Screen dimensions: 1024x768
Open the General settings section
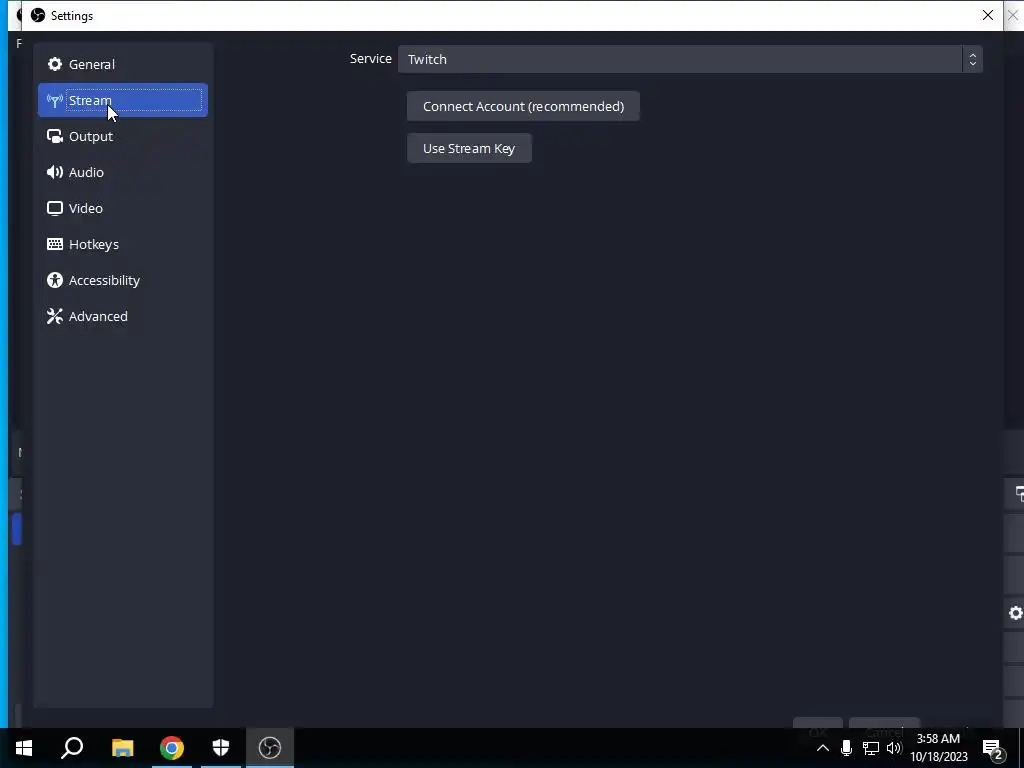pyautogui.click(x=123, y=64)
